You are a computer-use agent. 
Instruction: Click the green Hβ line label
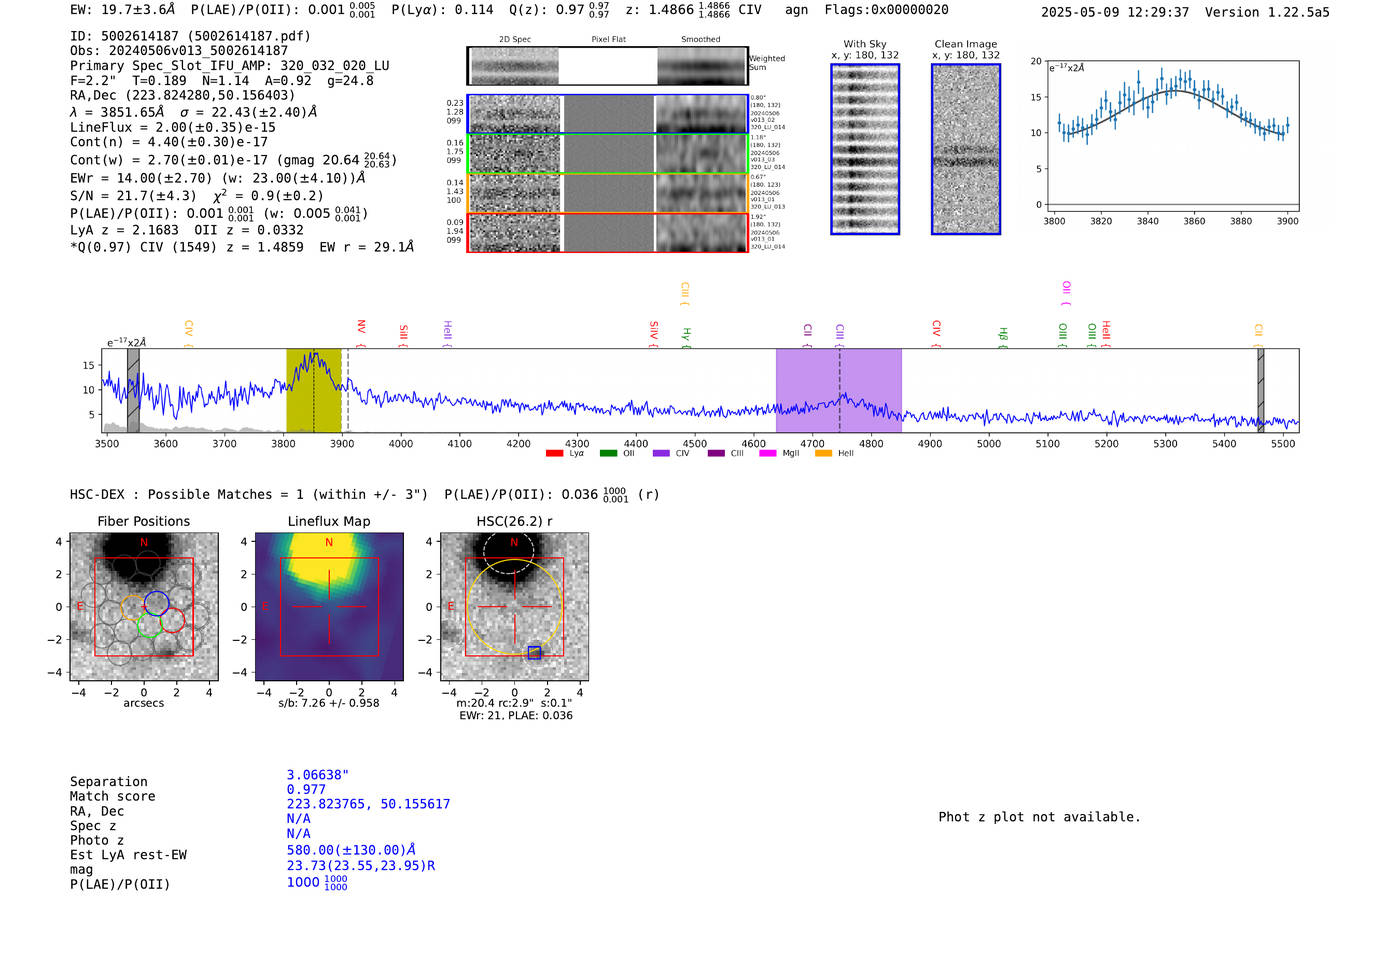[1003, 336]
